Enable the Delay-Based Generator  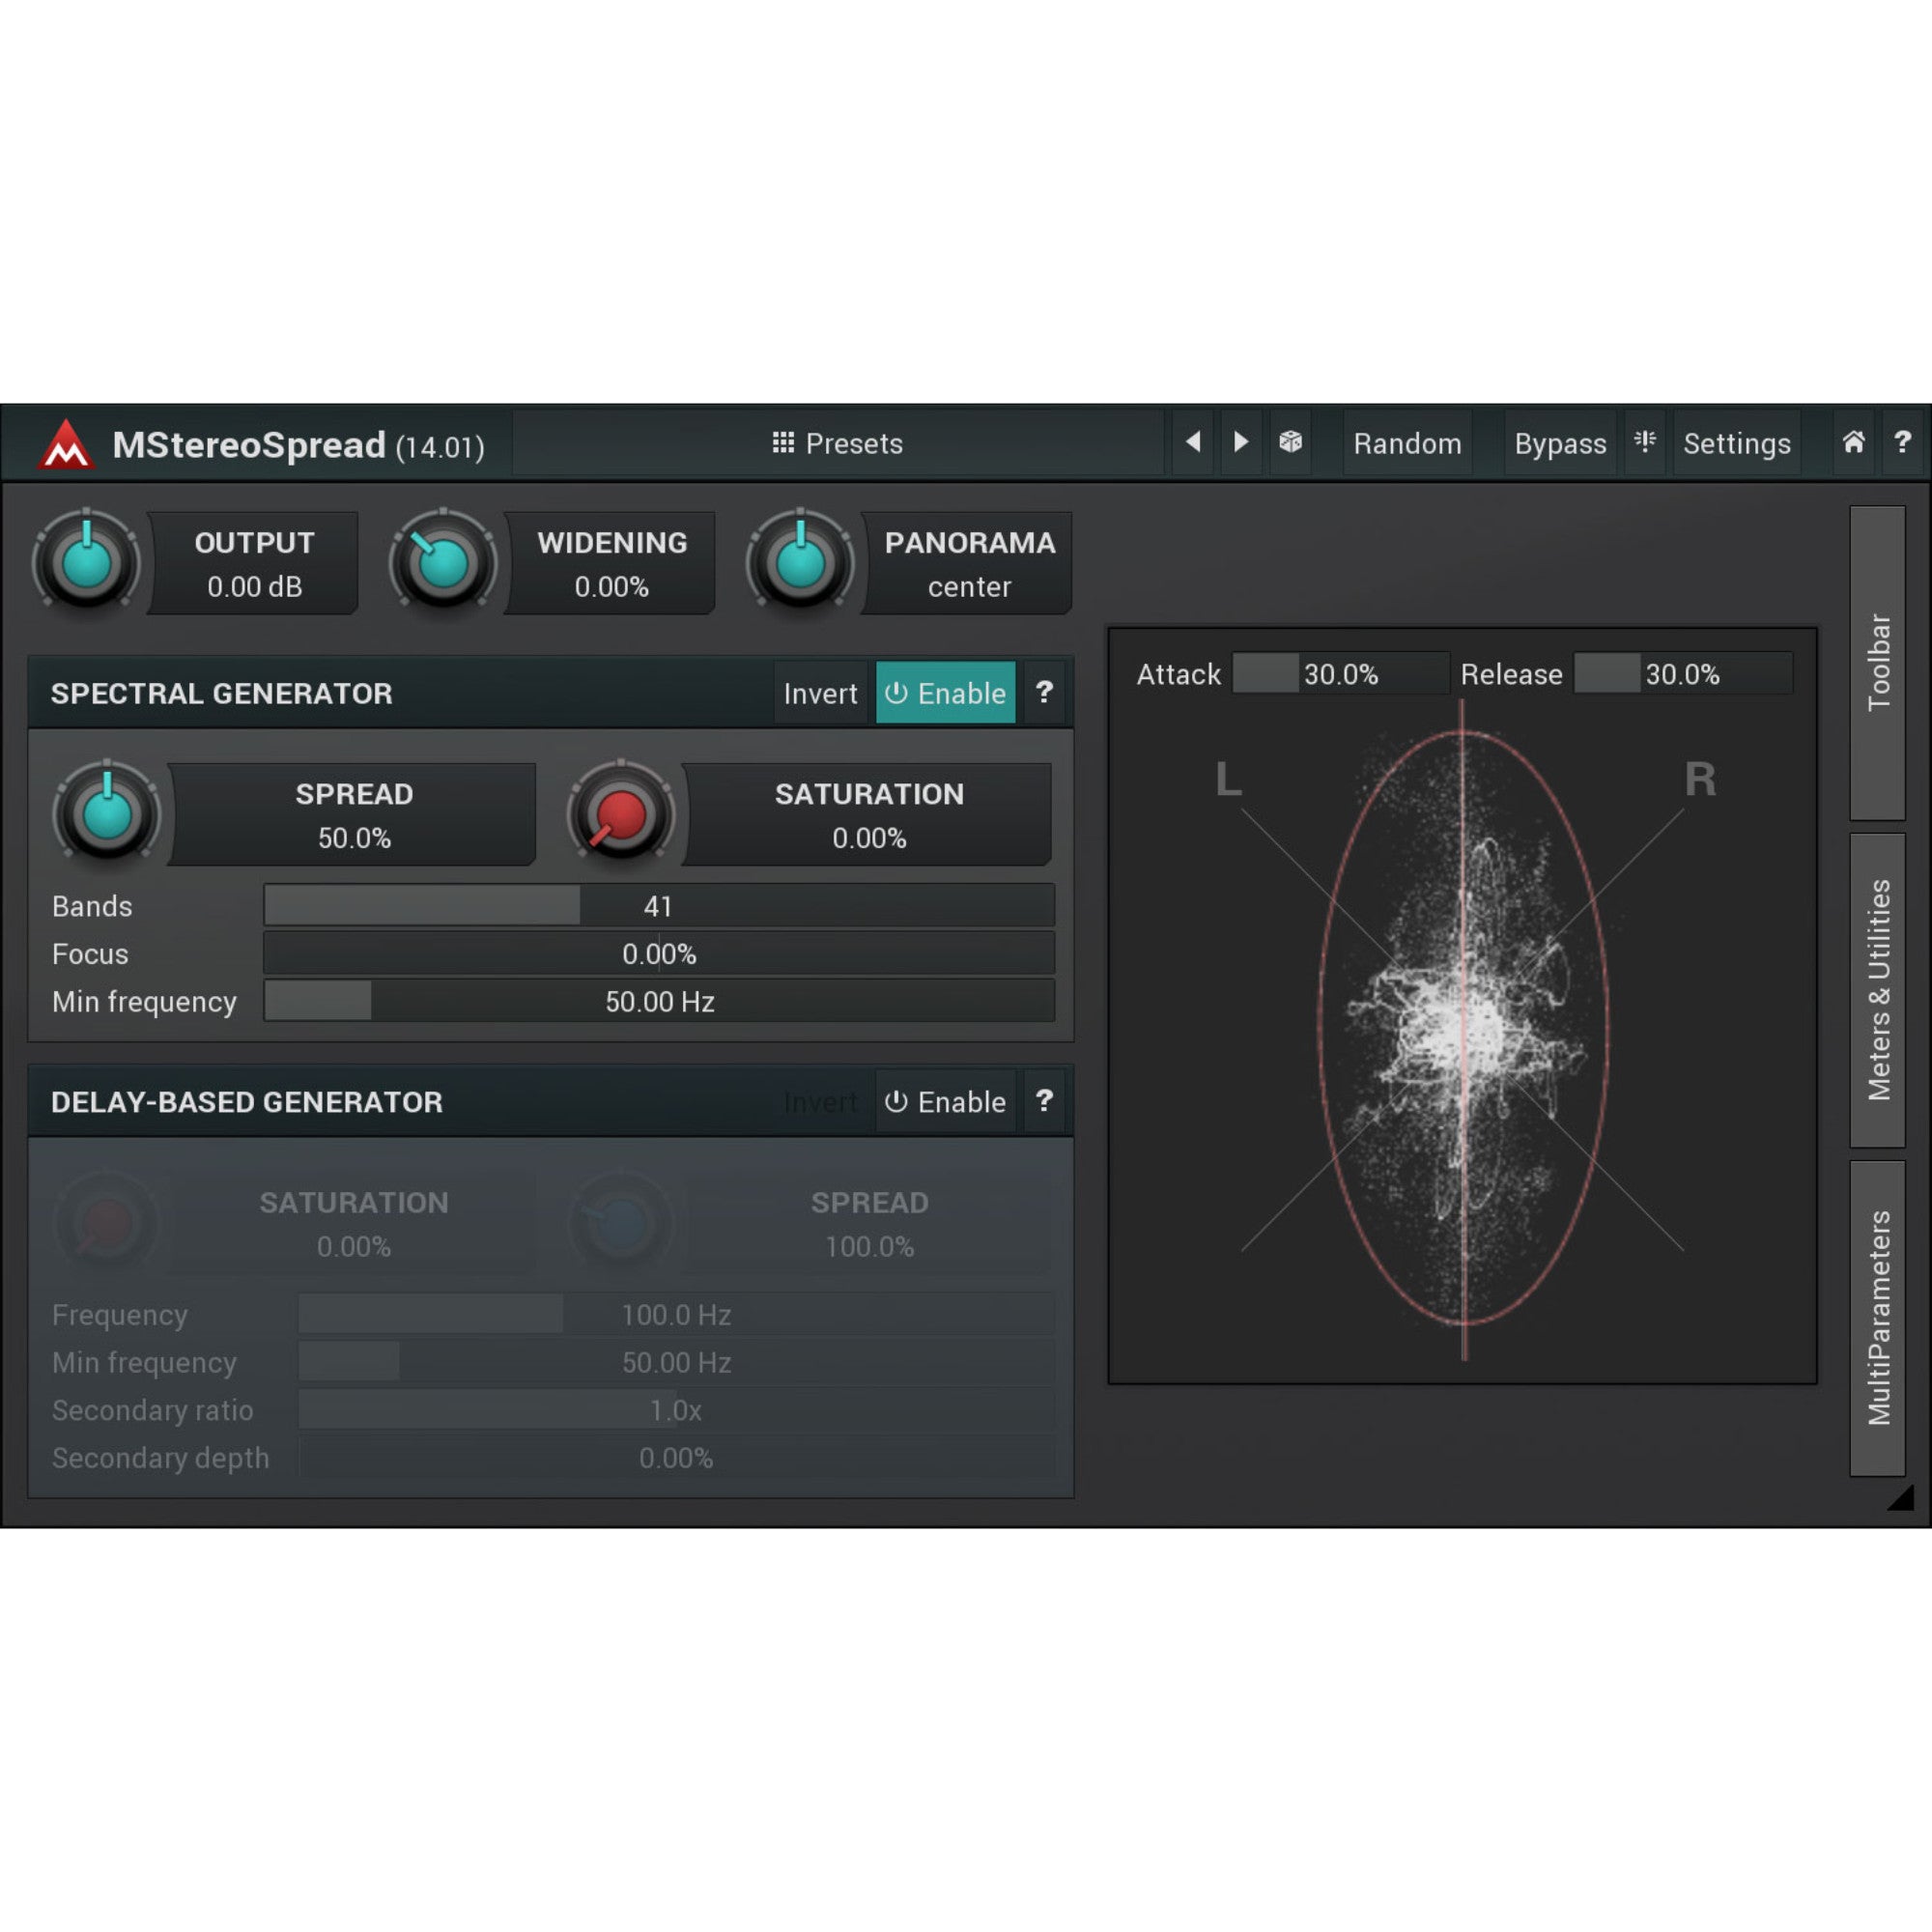click(945, 1101)
